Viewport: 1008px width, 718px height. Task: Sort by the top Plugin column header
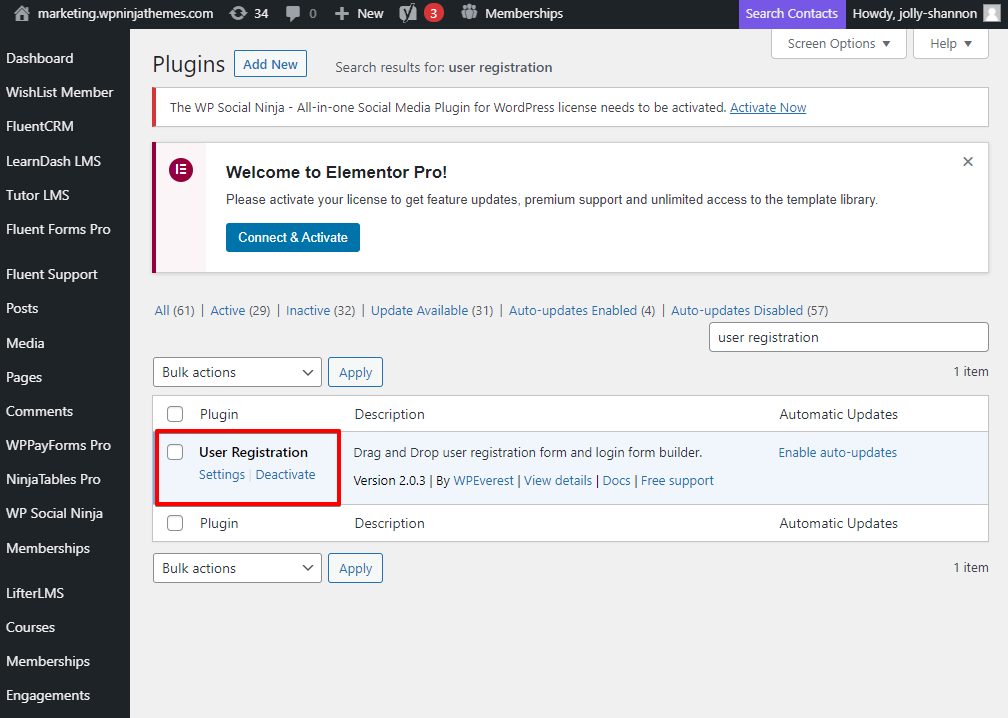[x=219, y=415]
